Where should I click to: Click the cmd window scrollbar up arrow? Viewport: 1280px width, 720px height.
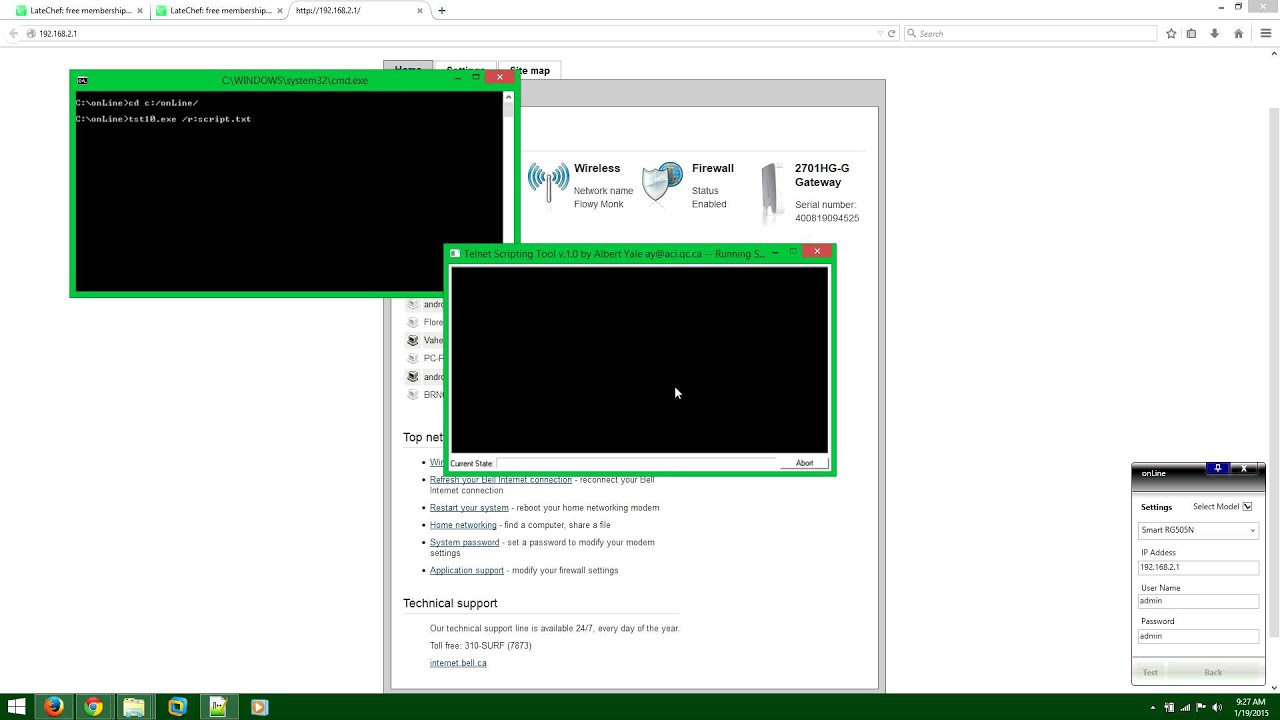point(508,97)
